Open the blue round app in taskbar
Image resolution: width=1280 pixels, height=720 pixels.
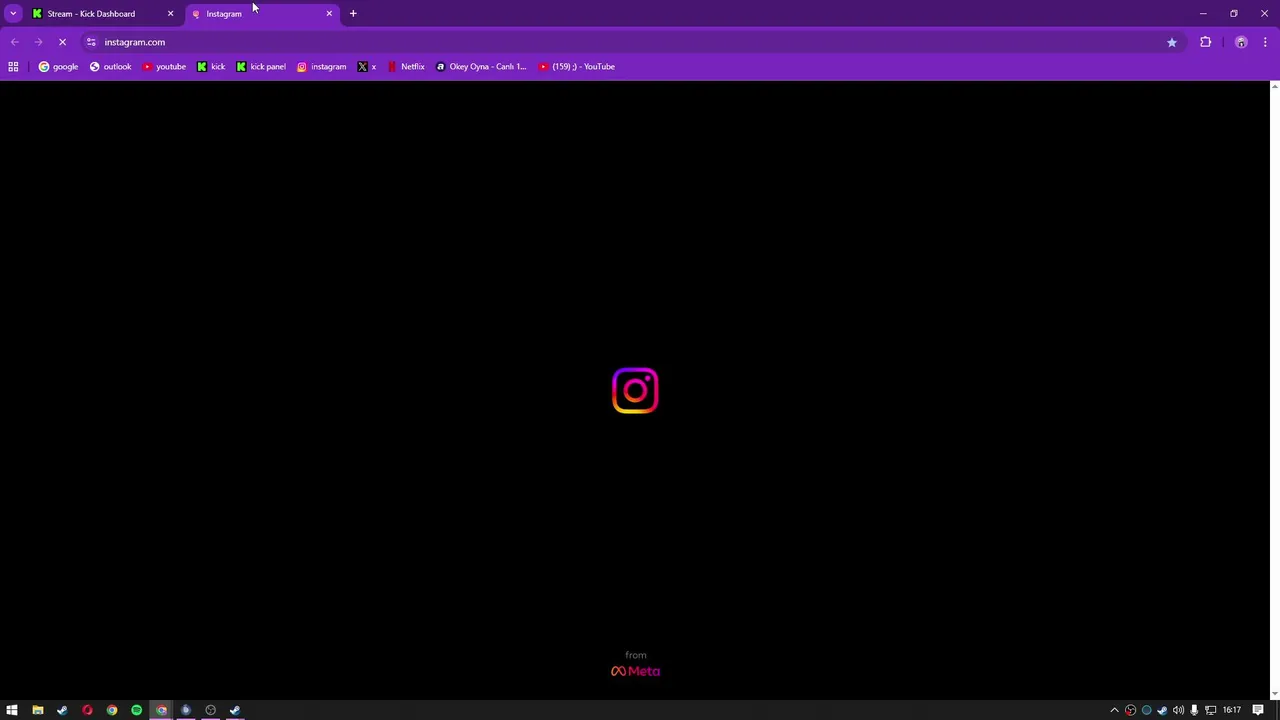coord(186,710)
